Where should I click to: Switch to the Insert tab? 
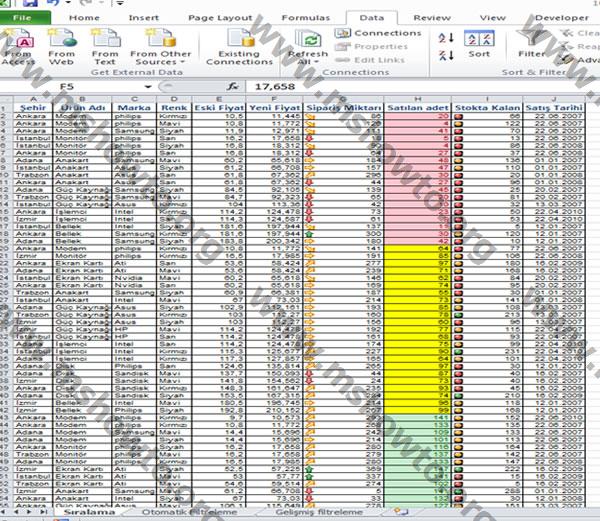point(143,18)
